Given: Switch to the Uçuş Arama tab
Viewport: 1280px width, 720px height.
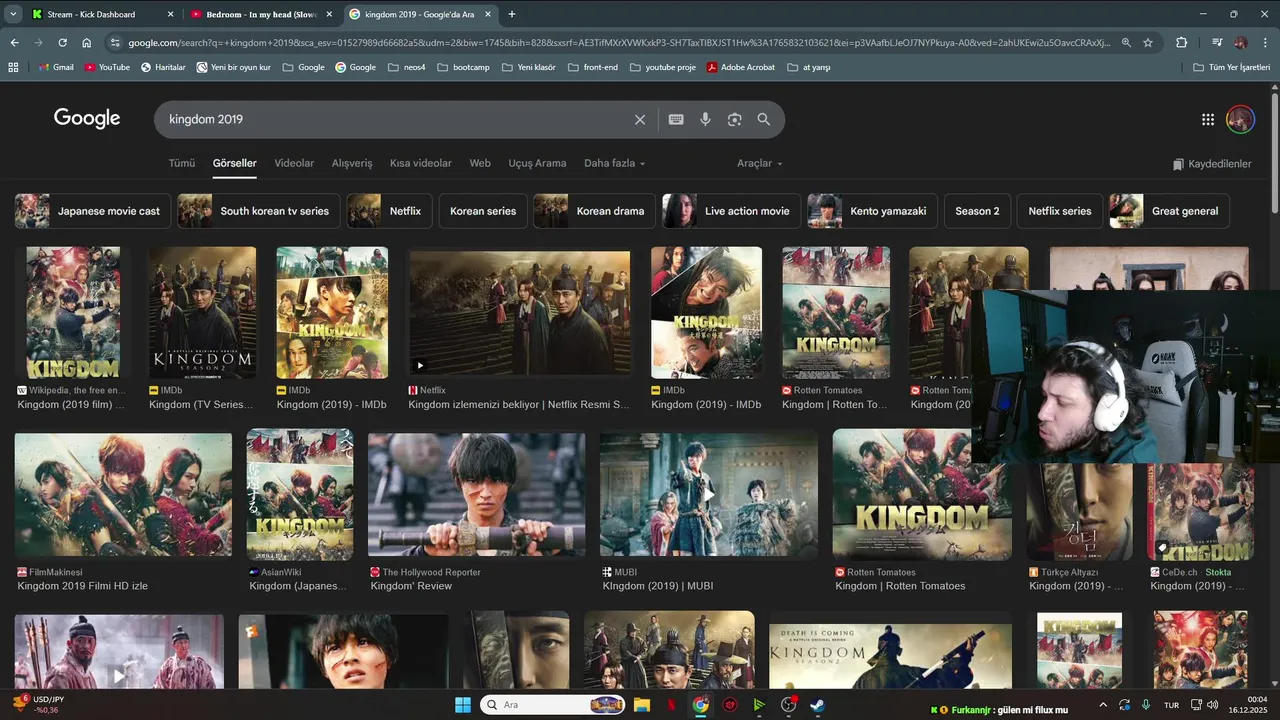Looking at the screenshot, I should coord(537,163).
